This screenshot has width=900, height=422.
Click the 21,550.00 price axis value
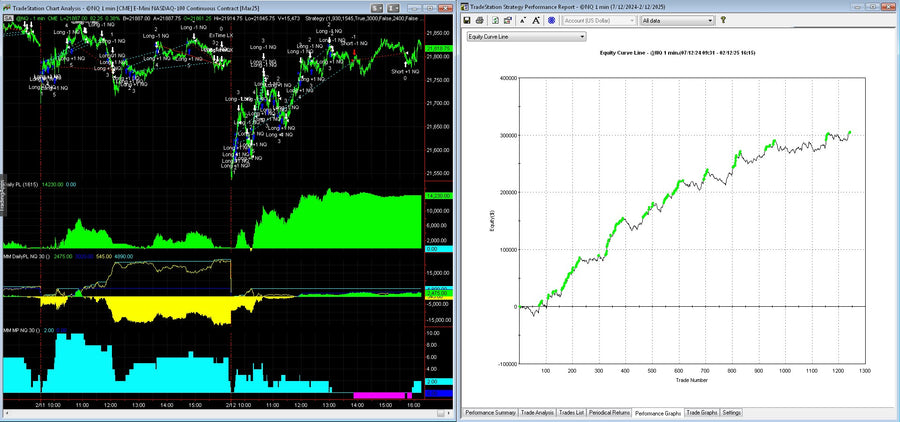pos(439,173)
